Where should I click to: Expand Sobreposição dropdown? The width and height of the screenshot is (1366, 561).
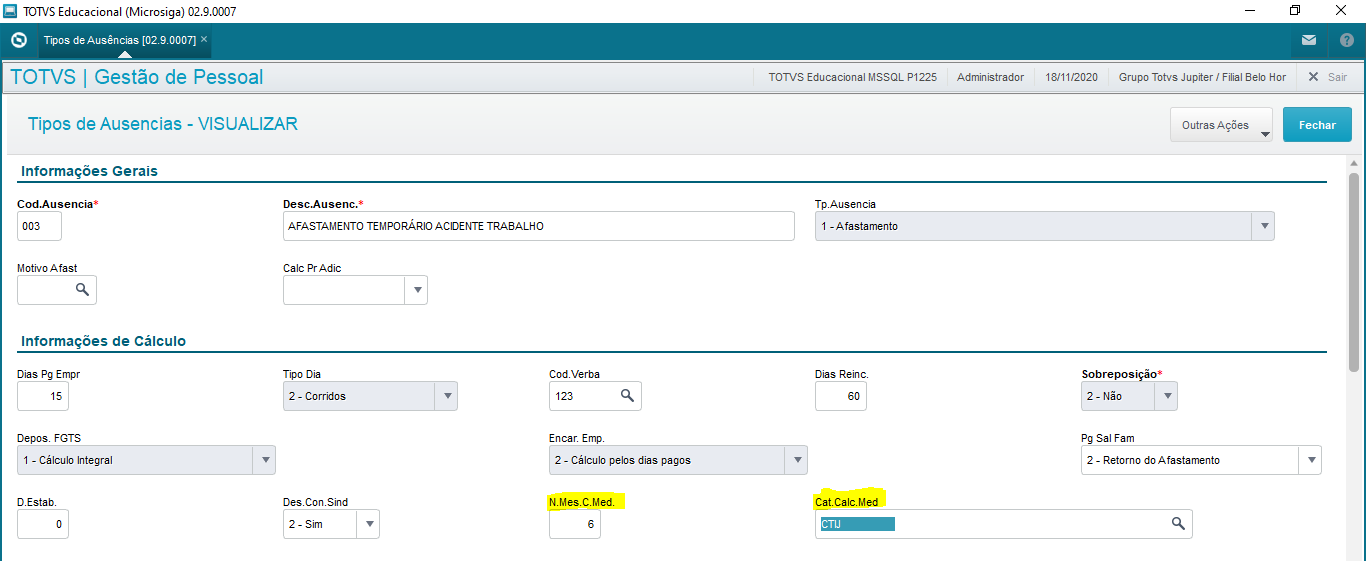click(x=1166, y=396)
